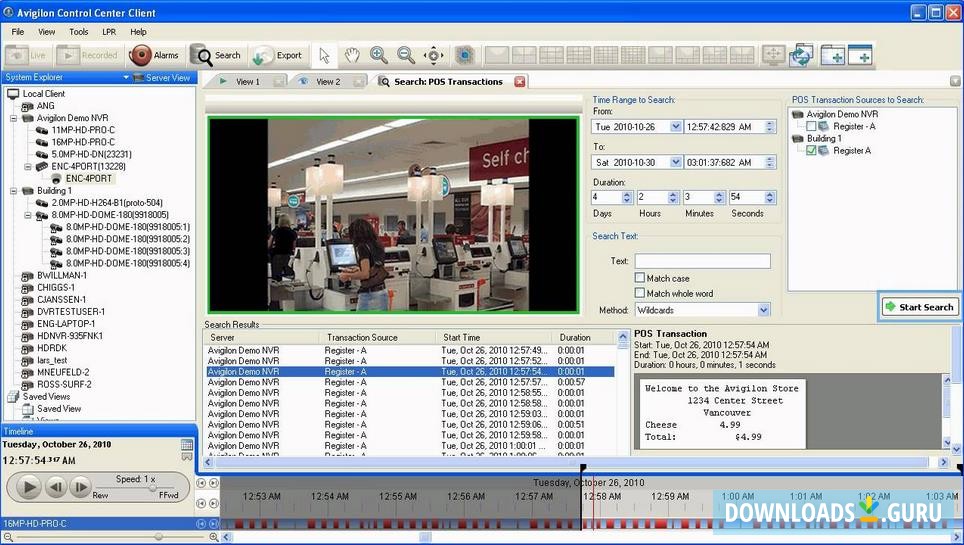Click the Search Text input field
Viewport: 964px width, 545px height.
(x=702, y=261)
